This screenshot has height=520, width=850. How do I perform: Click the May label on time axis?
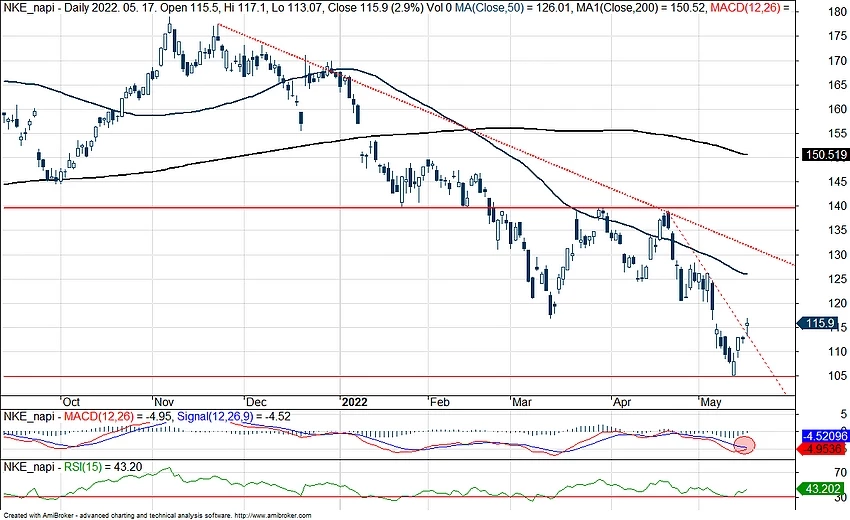711,402
